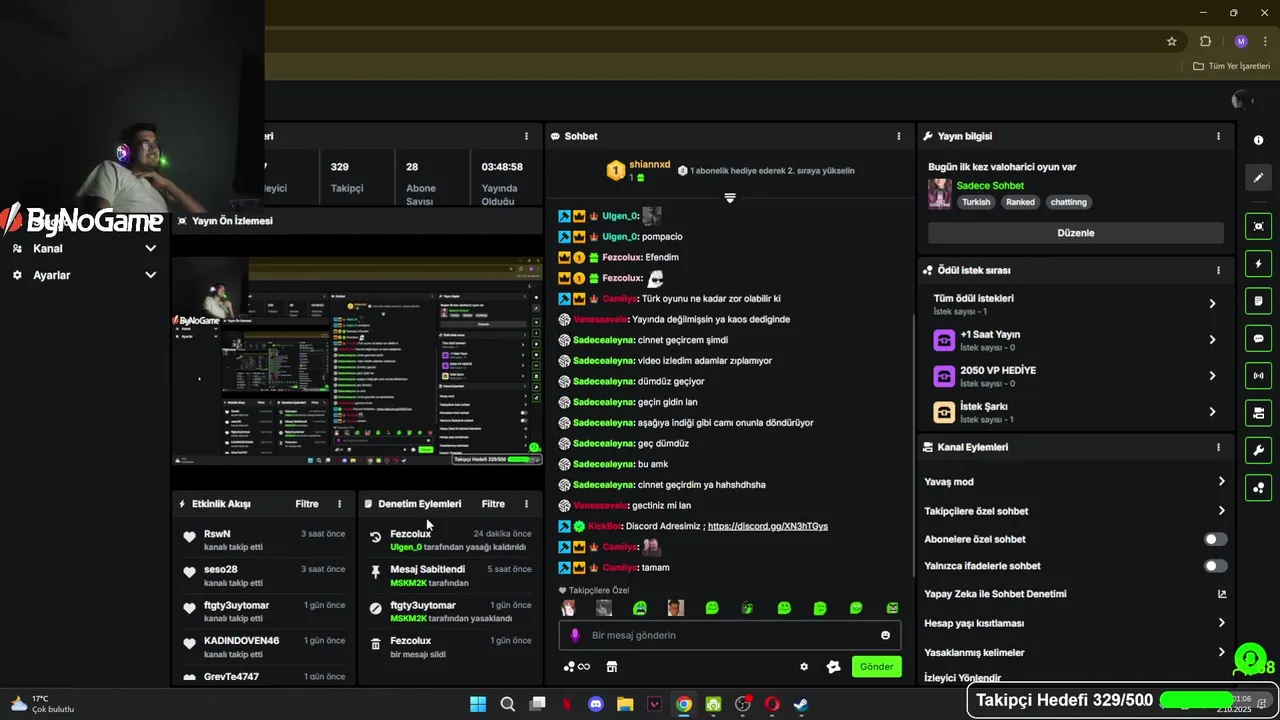The image size is (1280, 720).
Task: Open the speech bubble chat sidebar icon
Action: [1258, 338]
